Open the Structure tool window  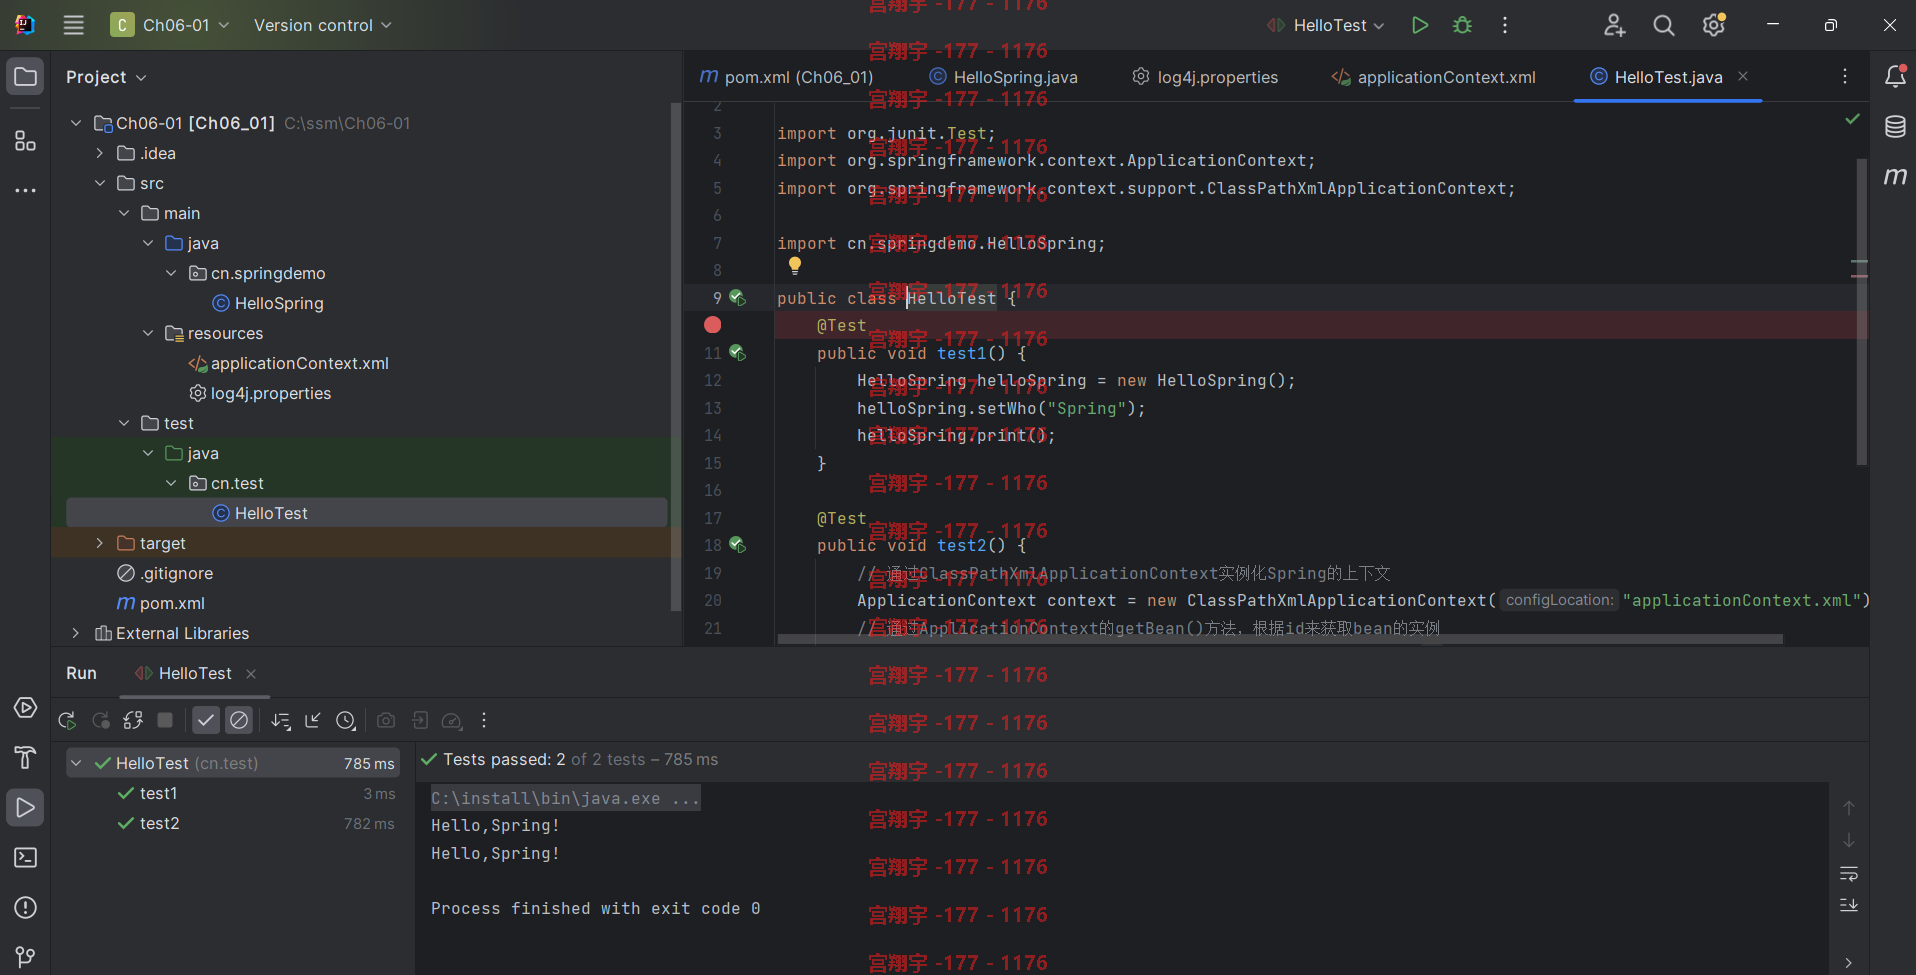pyautogui.click(x=25, y=141)
